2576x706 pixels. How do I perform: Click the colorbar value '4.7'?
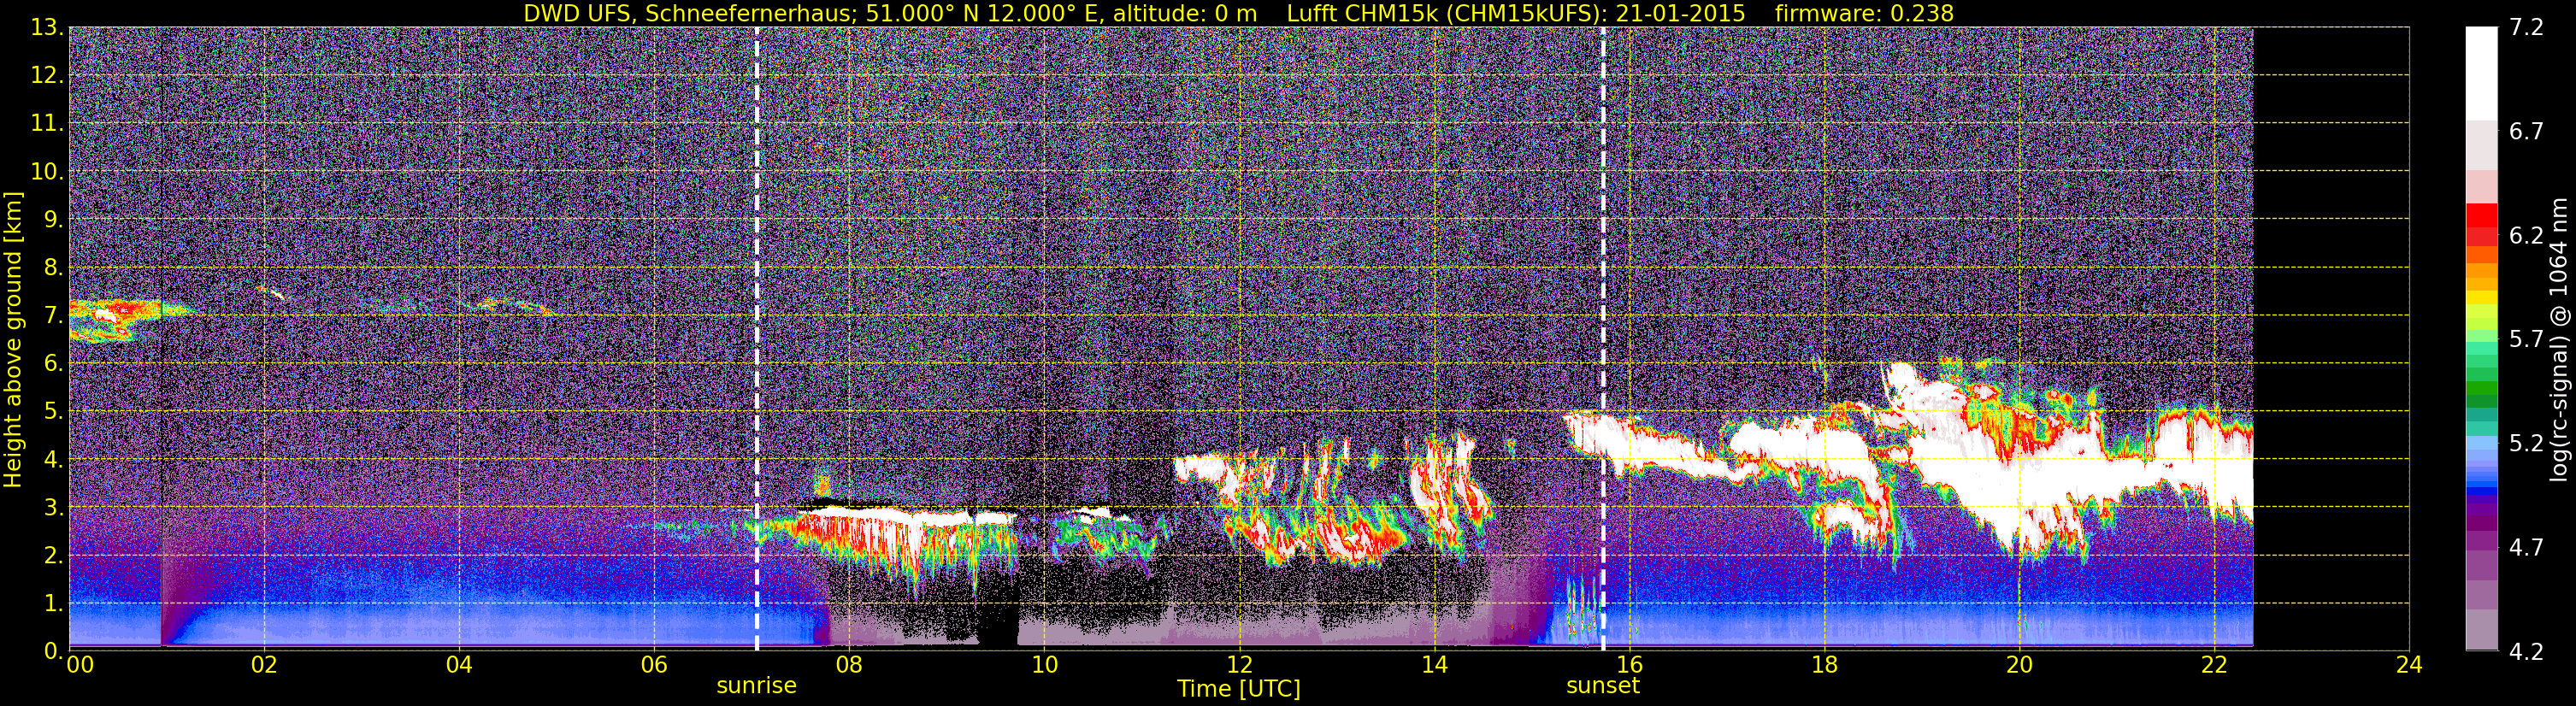[x=2526, y=547]
